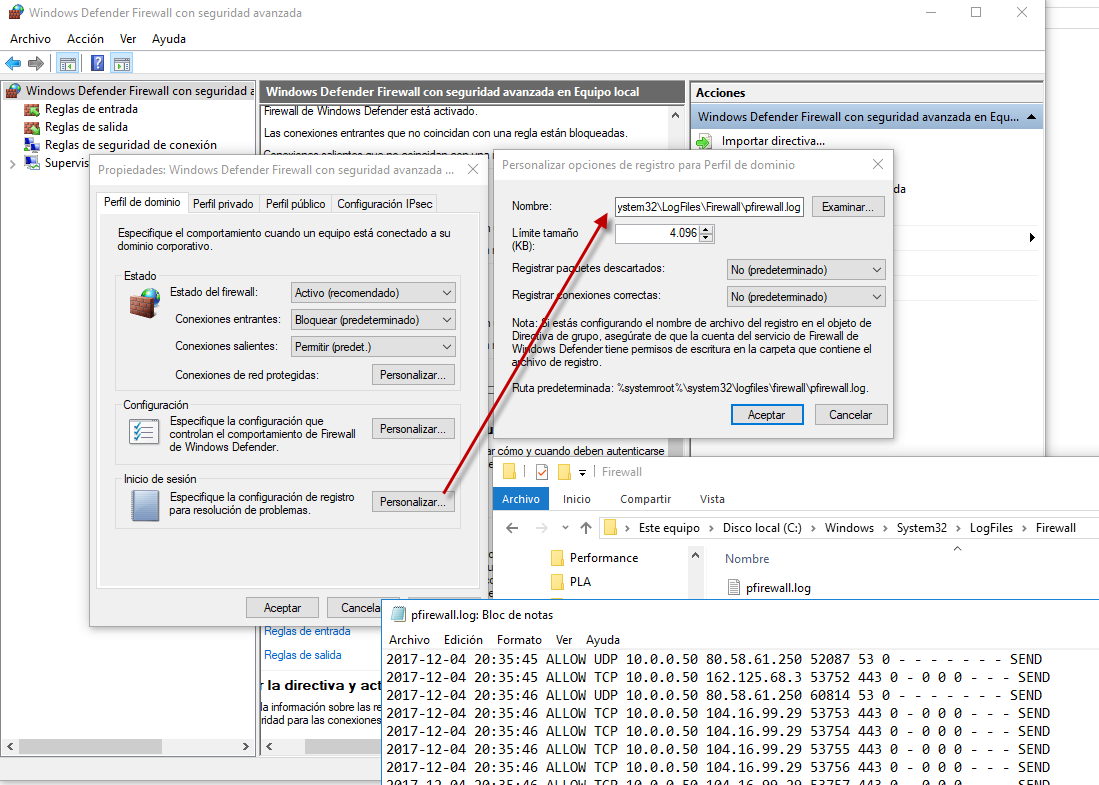Viewport: 1099px width, 785px height.
Task: Click the Configuración checklist icon
Action: [144, 431]
